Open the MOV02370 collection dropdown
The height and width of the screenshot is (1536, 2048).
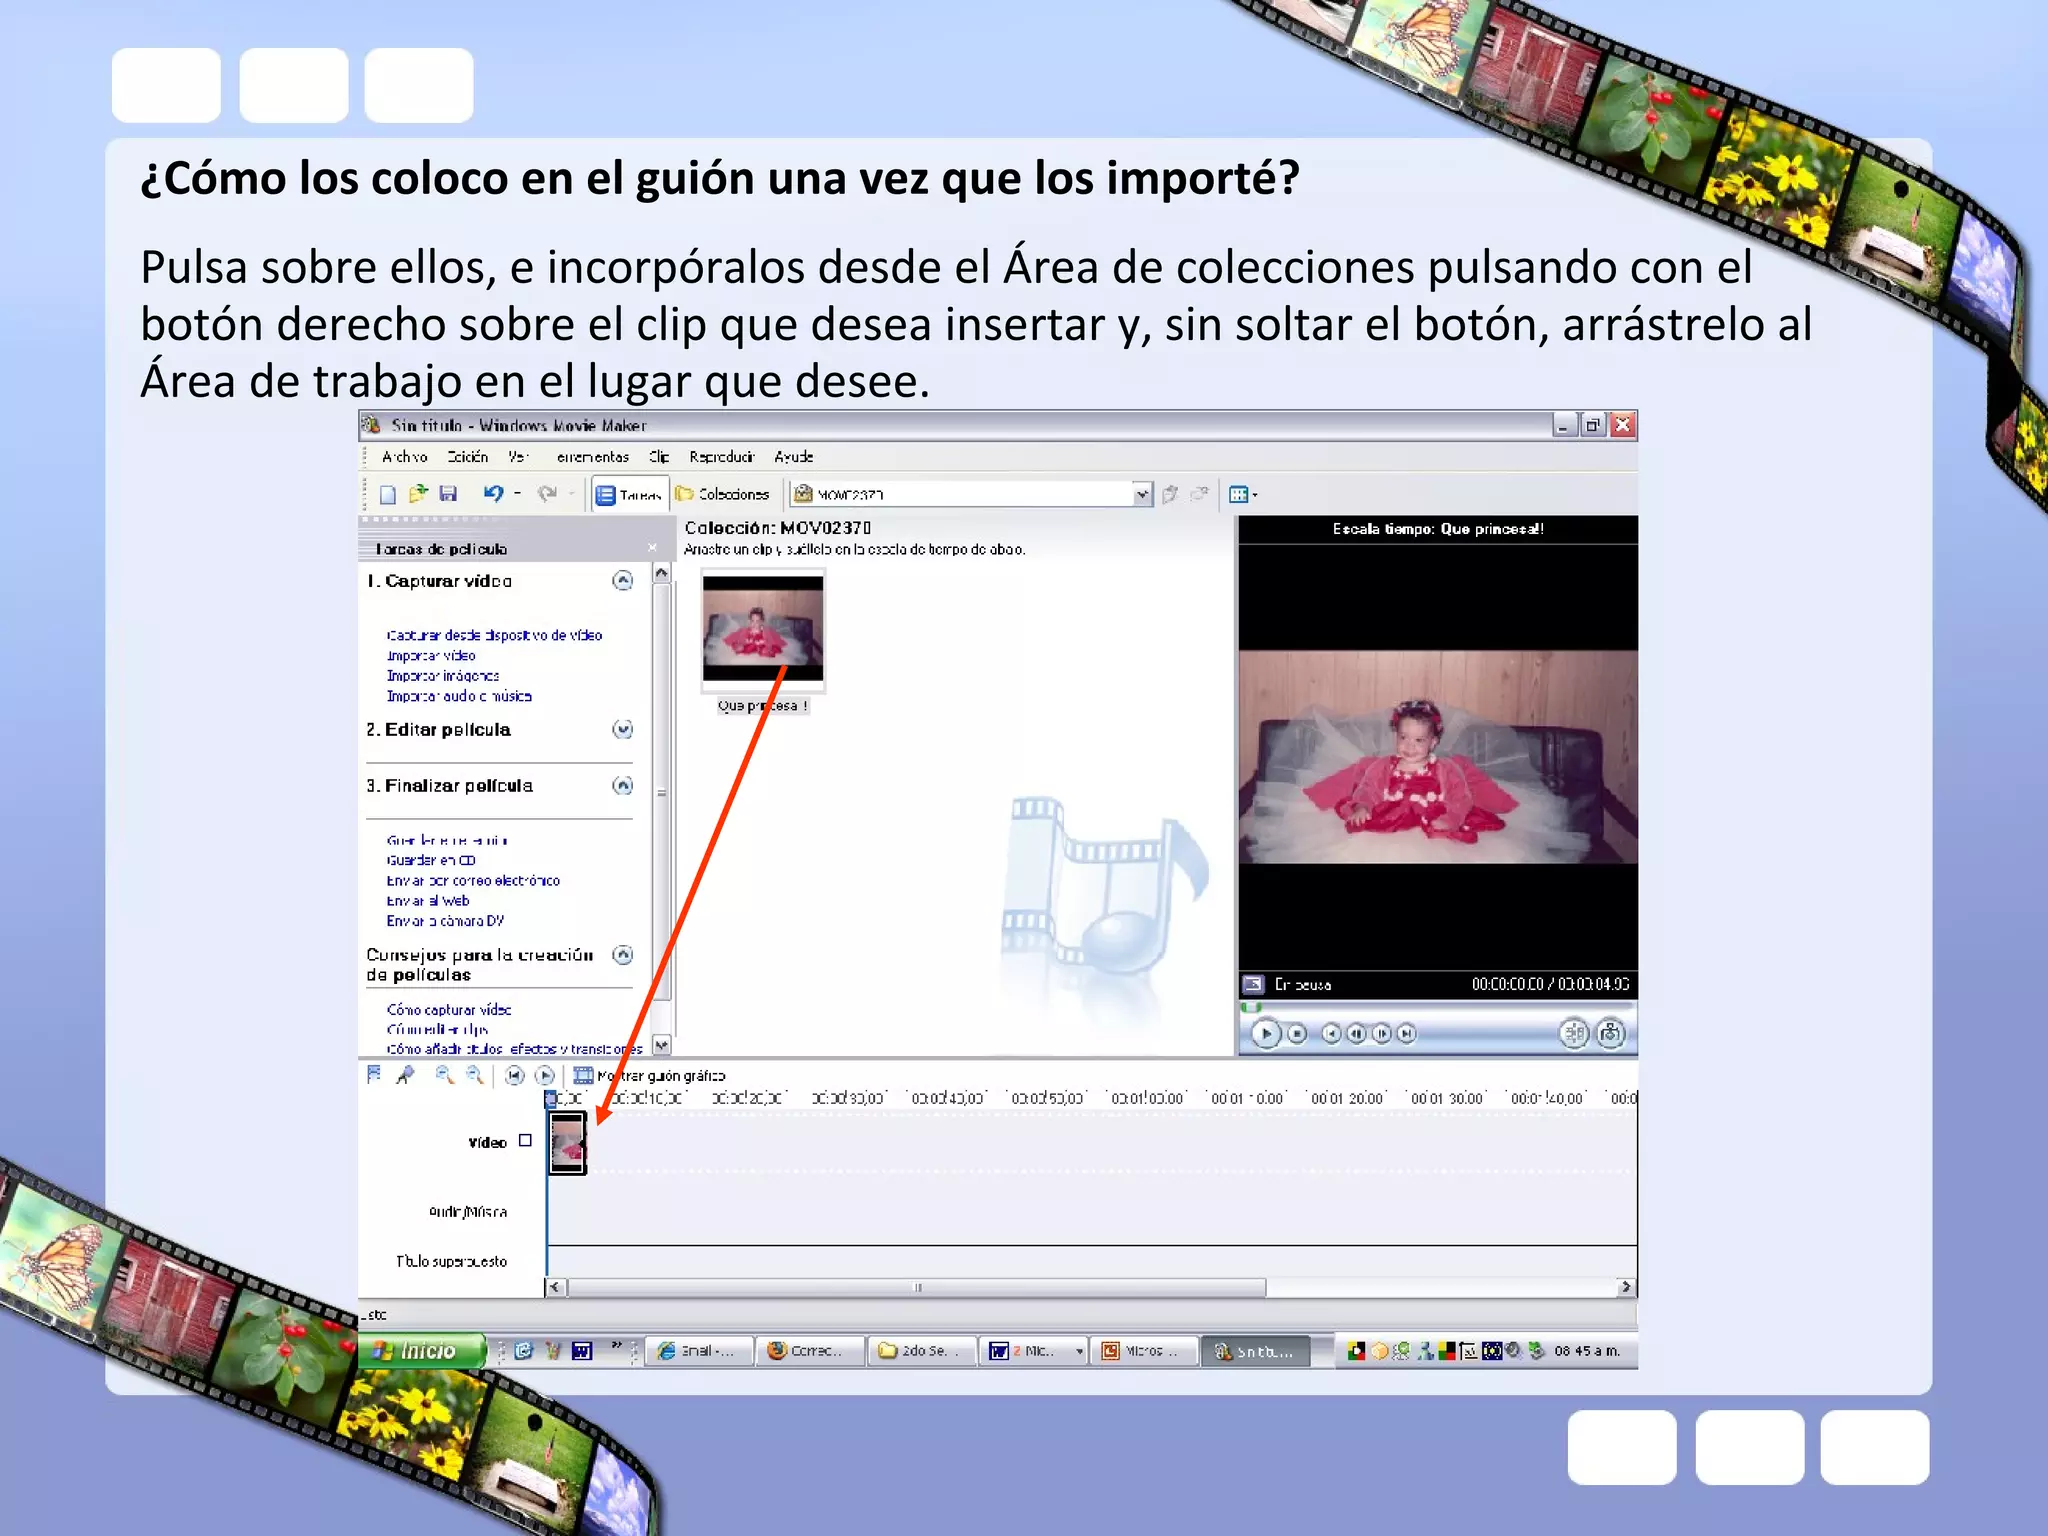point(1142,494)
